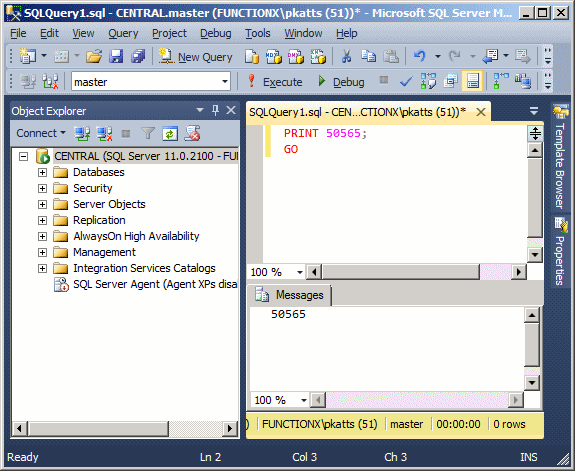The height and width of the screenshot is (471, 575).
Task: Toggle the editor split pane handle
Action: tap(535, 133)
